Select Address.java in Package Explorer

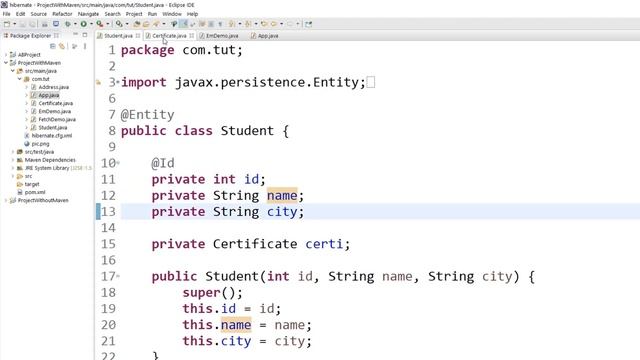click(53, 87)
